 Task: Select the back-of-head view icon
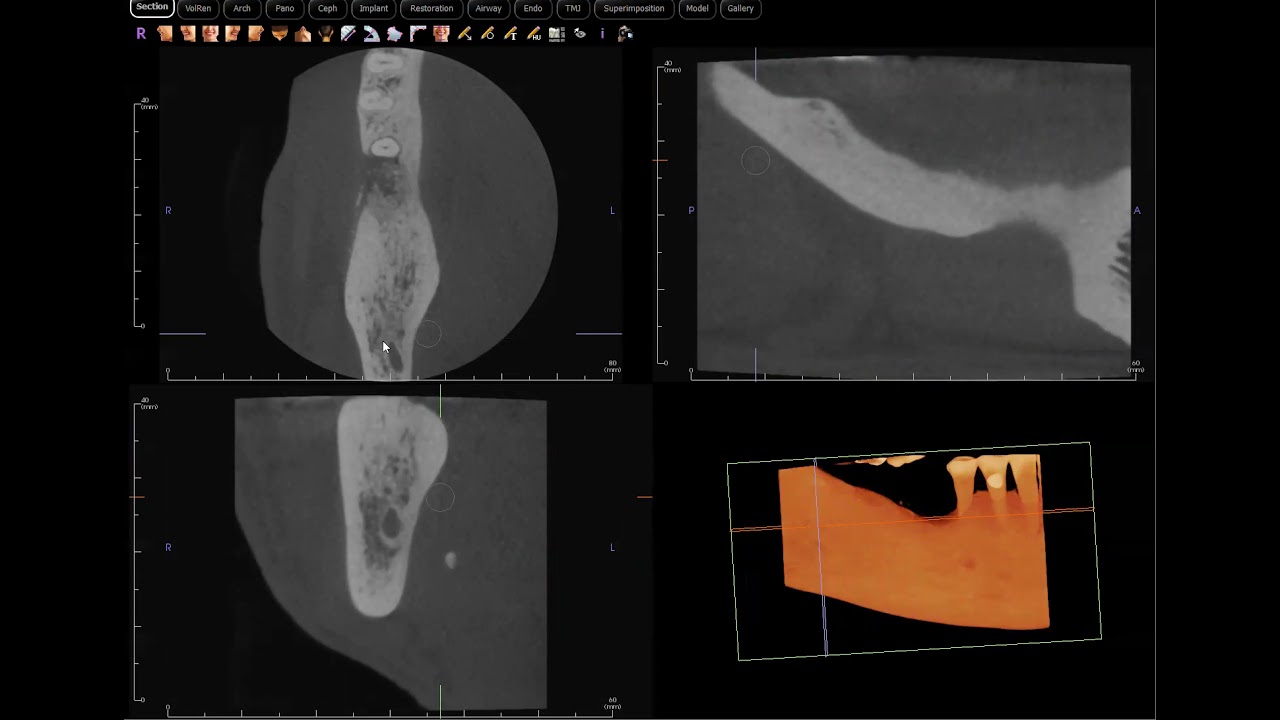click(x=326, y=33)
